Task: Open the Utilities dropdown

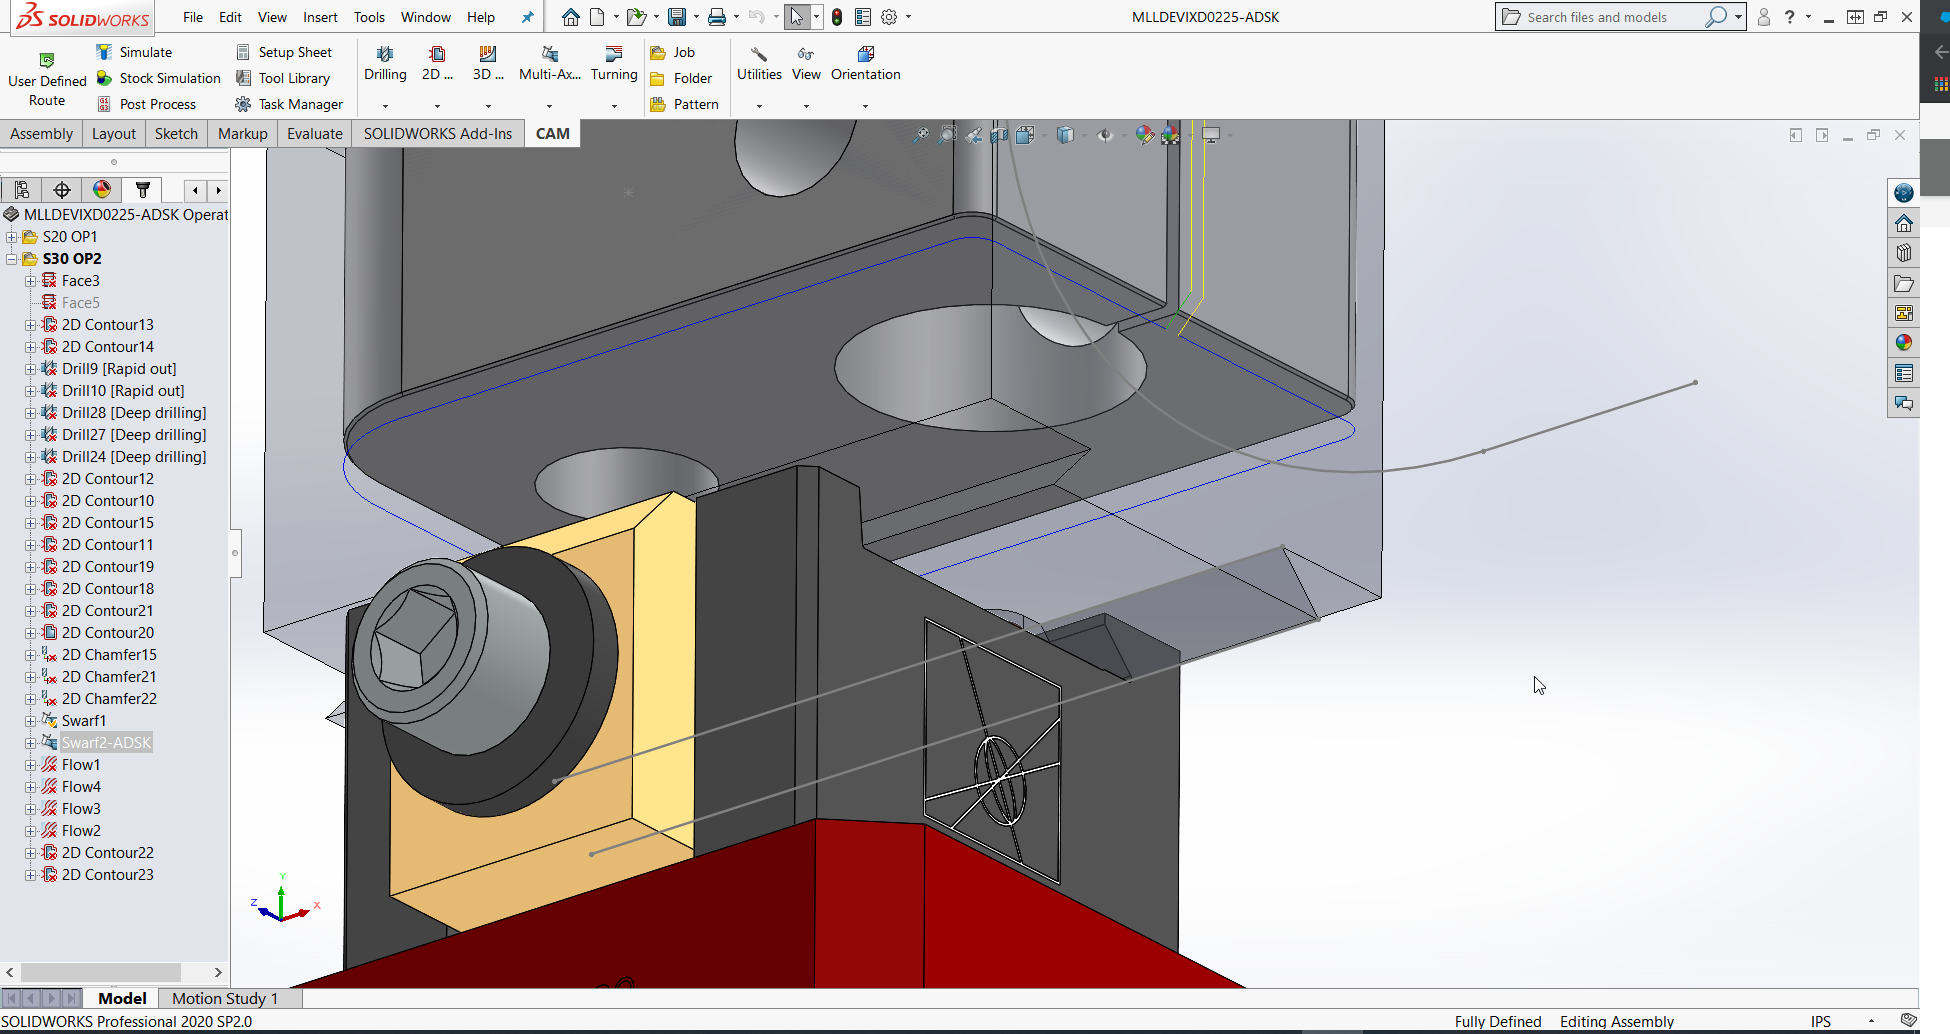Action: (759, 106)
